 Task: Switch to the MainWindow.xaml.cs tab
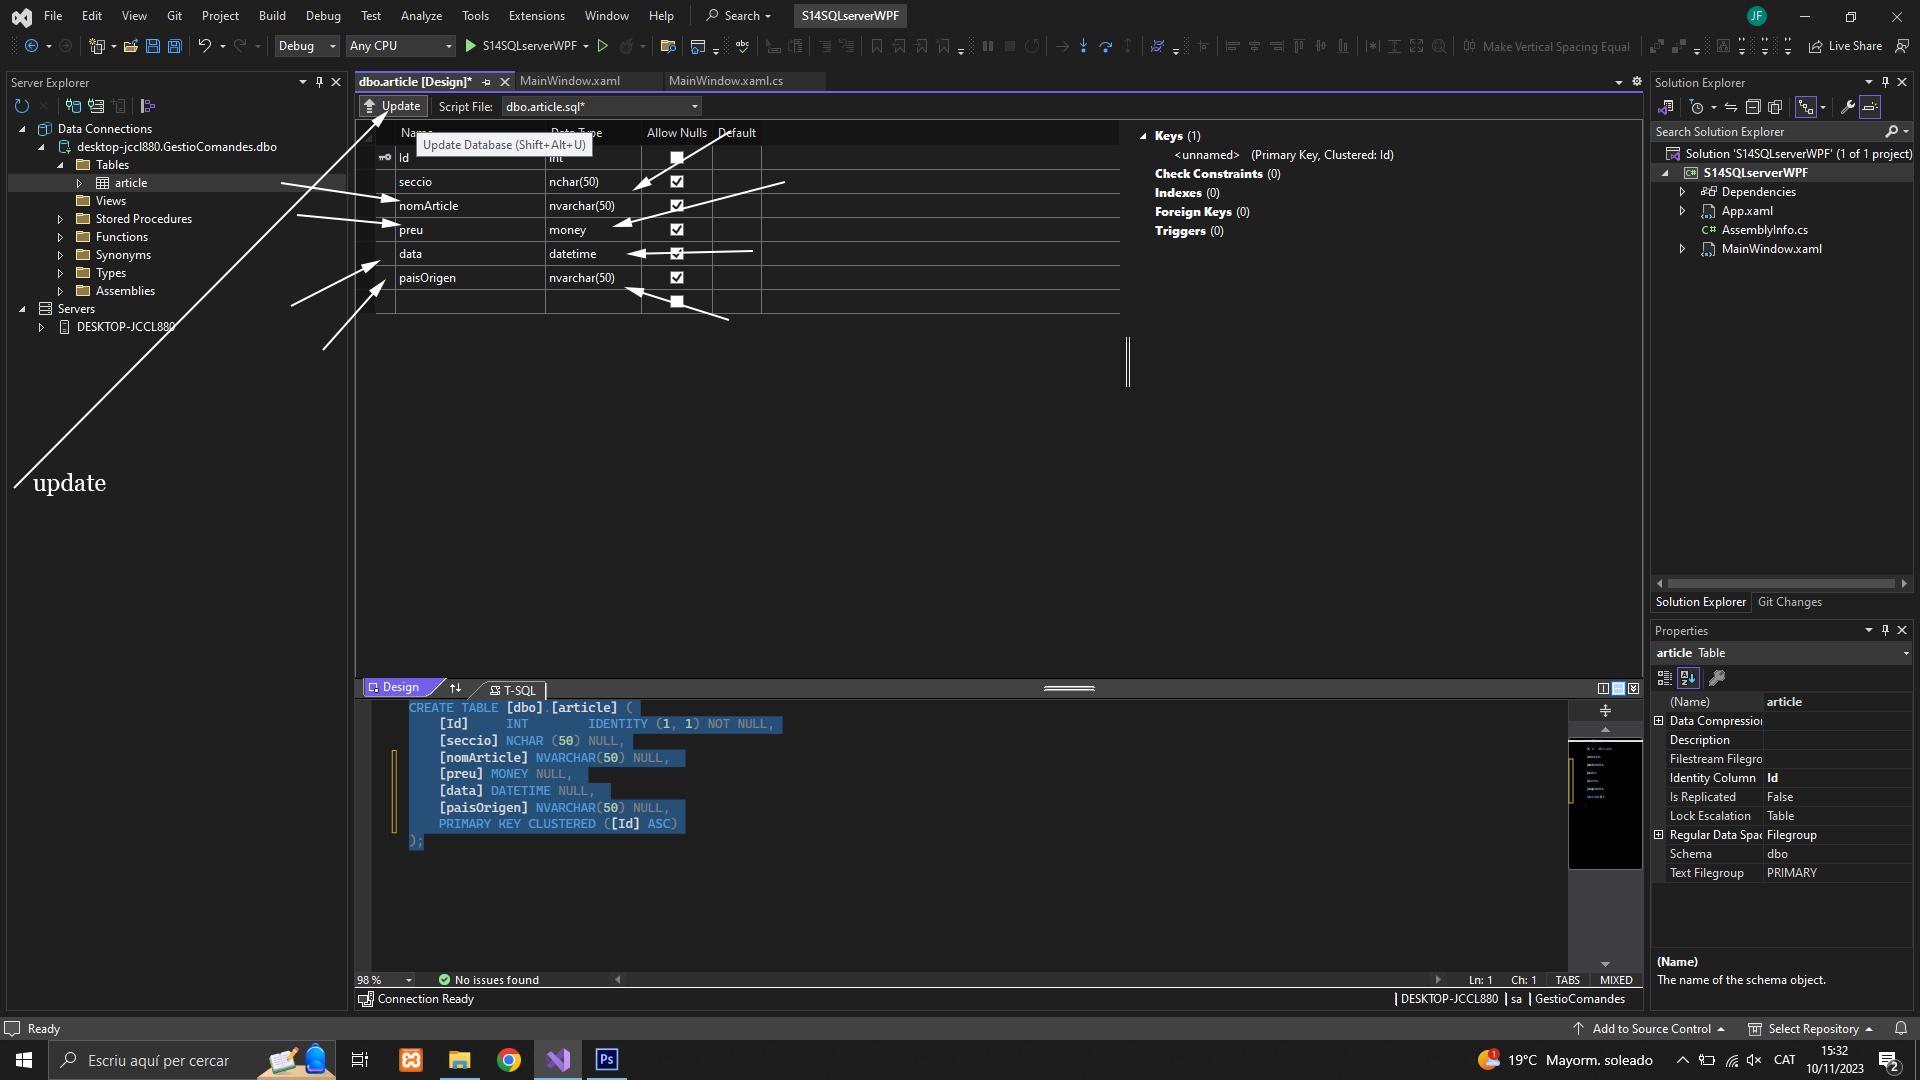pyautogui.click(x=725, y=81)
